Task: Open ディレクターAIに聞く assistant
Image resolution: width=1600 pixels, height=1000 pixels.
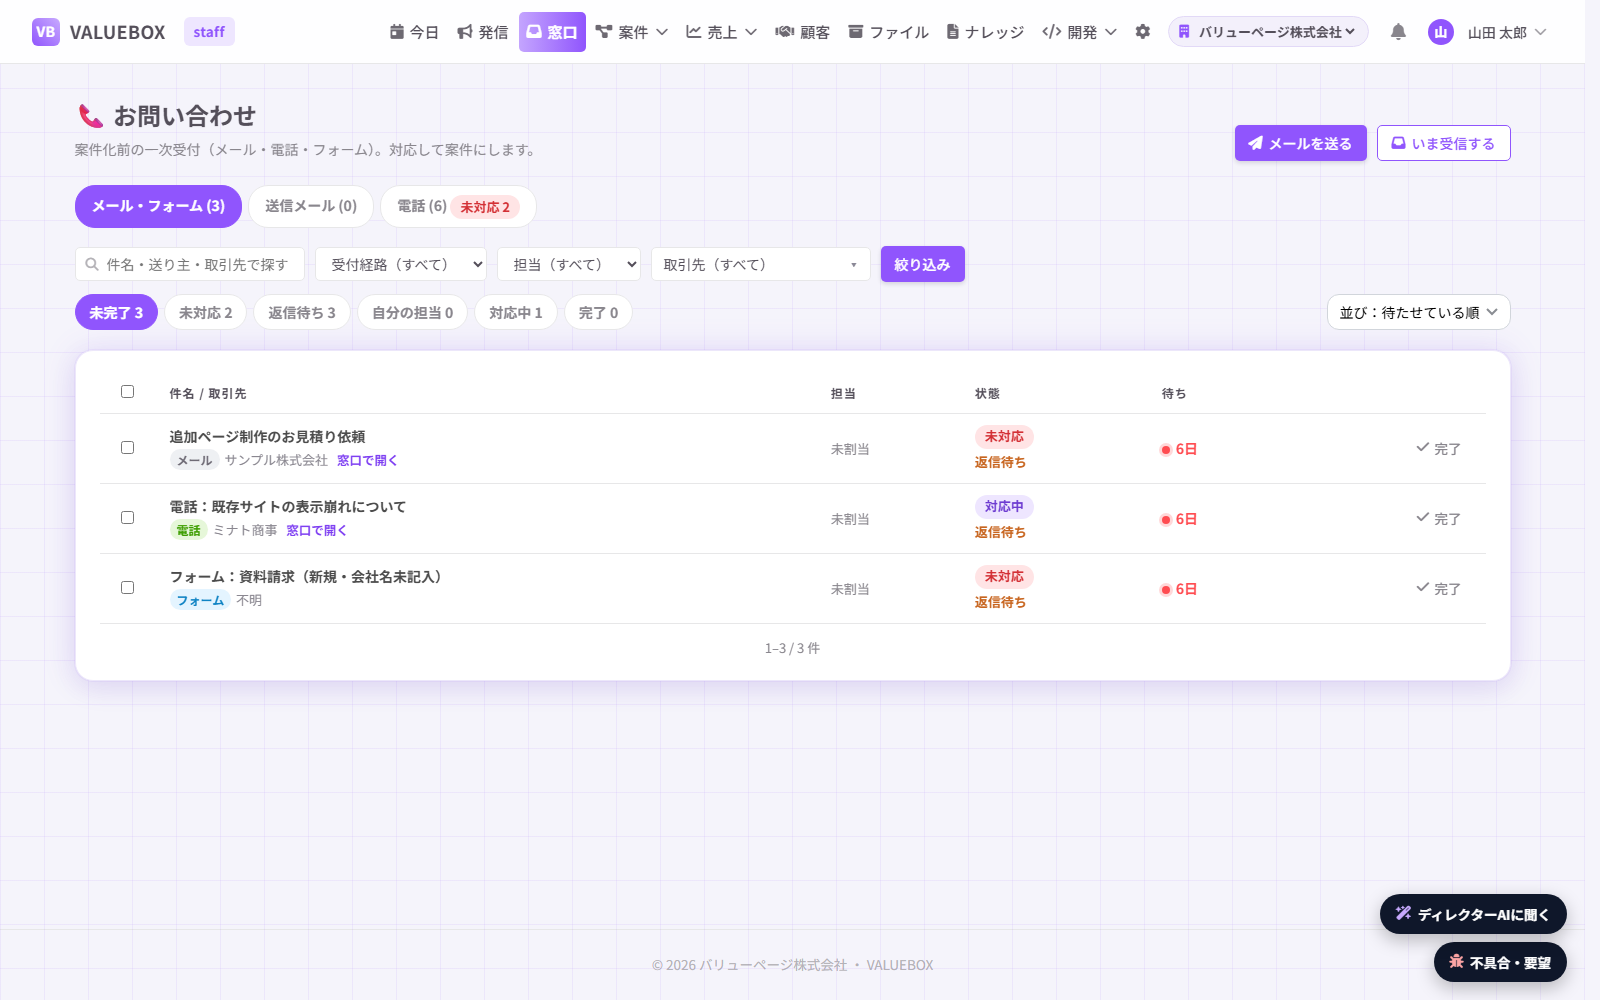Action: coord(1473,914)
